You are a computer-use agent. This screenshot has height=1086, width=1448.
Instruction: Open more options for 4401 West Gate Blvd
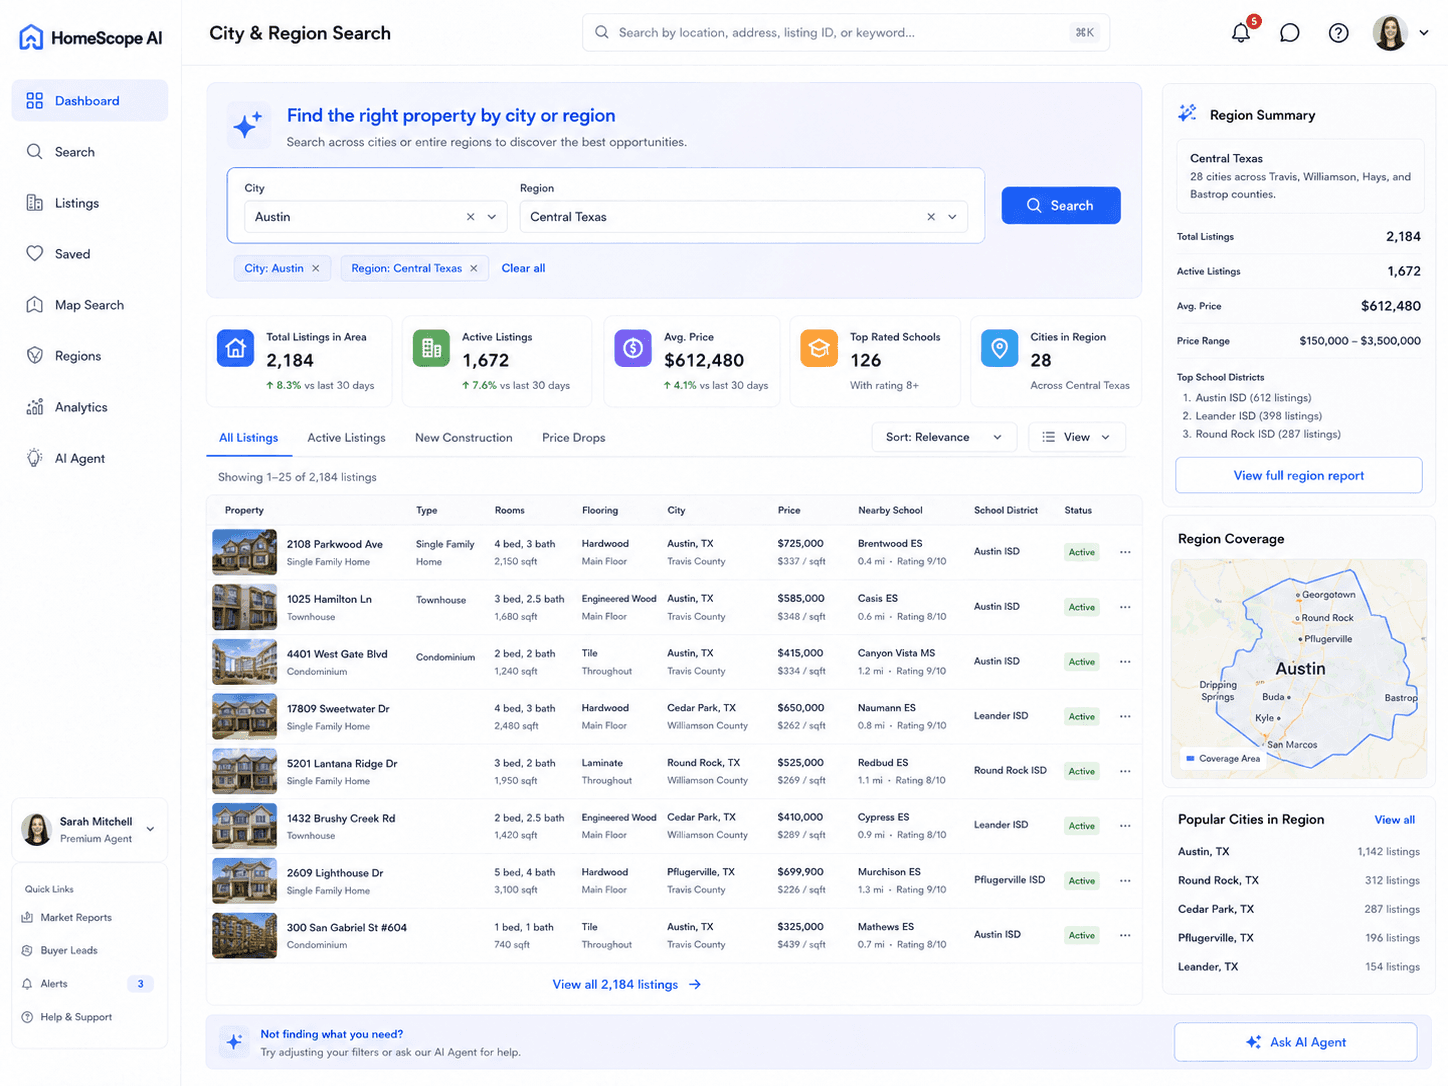(1125, 662)
